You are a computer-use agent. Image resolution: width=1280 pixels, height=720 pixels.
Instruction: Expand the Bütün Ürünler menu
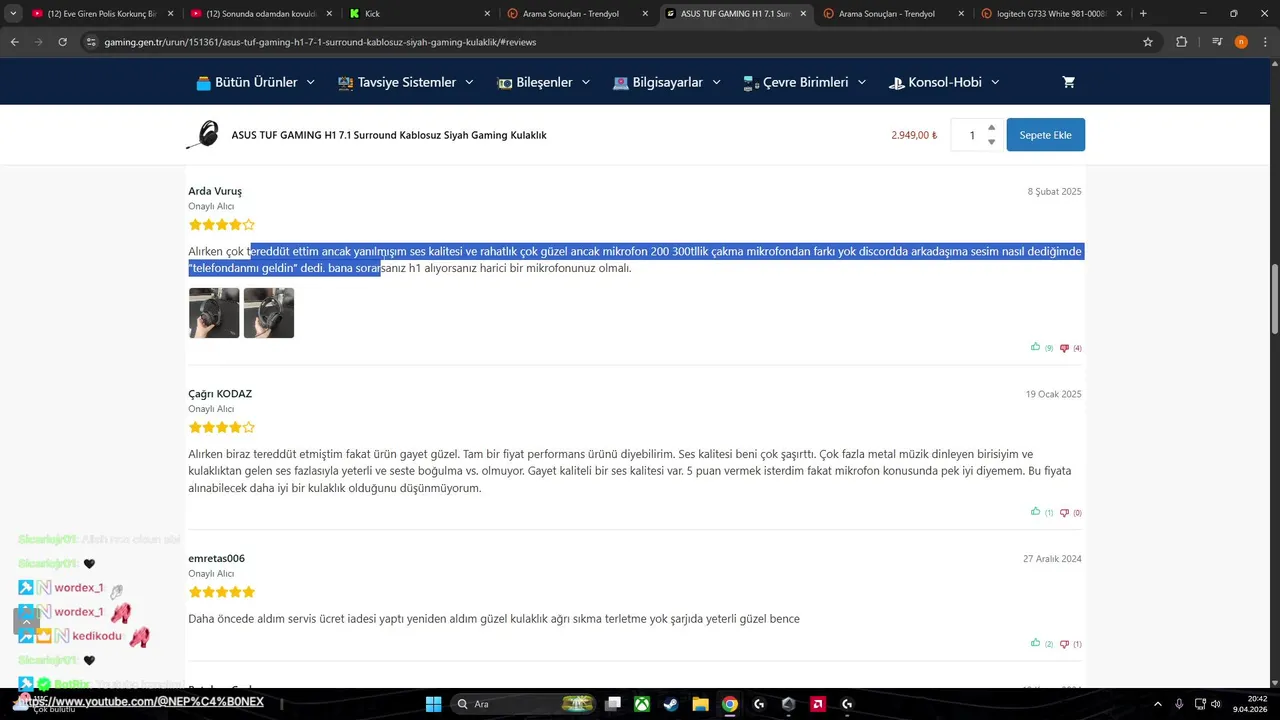(x=255, y=82)
